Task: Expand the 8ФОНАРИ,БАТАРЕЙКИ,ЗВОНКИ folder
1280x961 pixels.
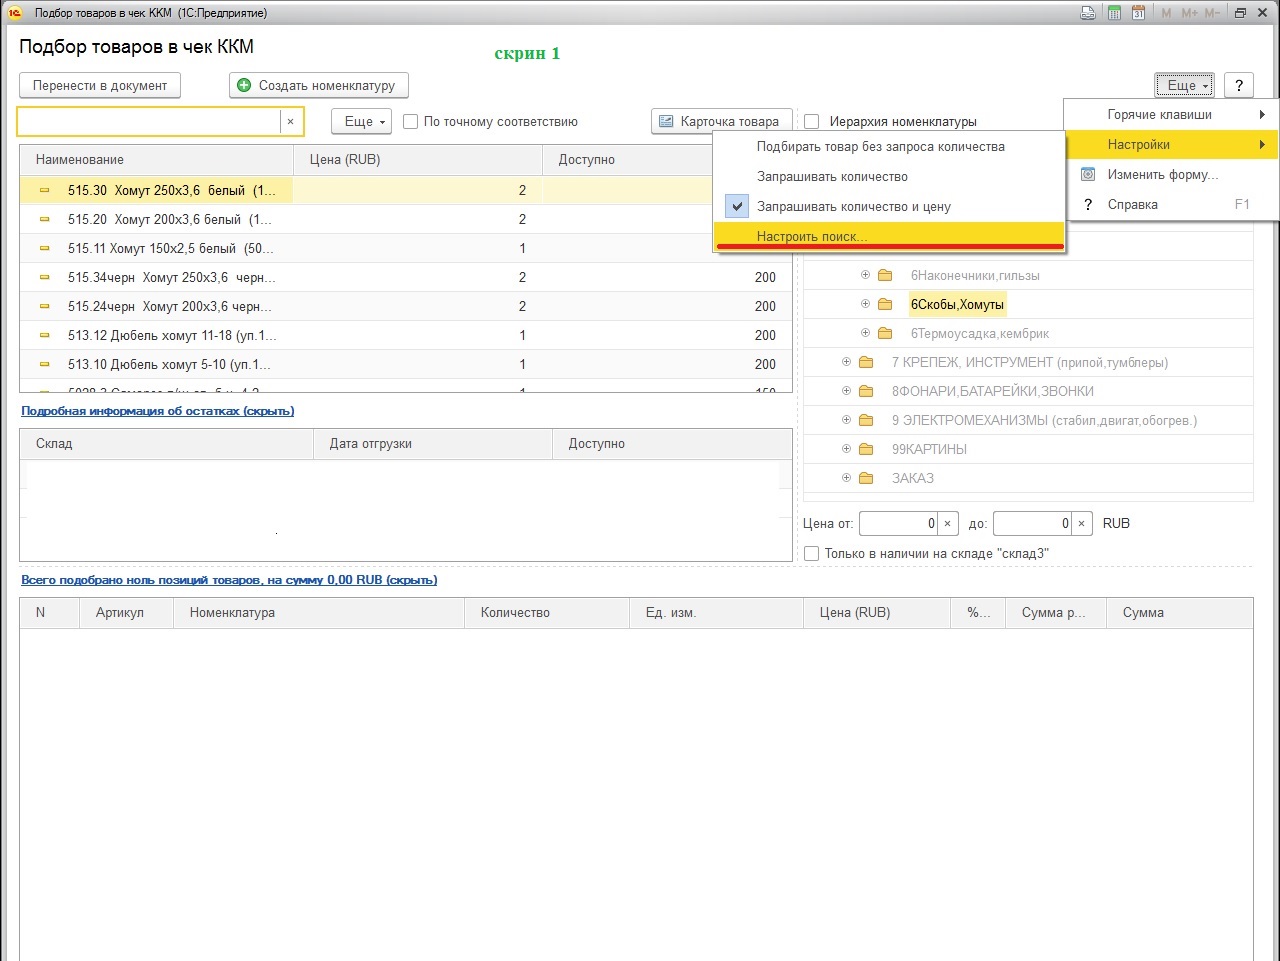Action: [x=846, y=391]
